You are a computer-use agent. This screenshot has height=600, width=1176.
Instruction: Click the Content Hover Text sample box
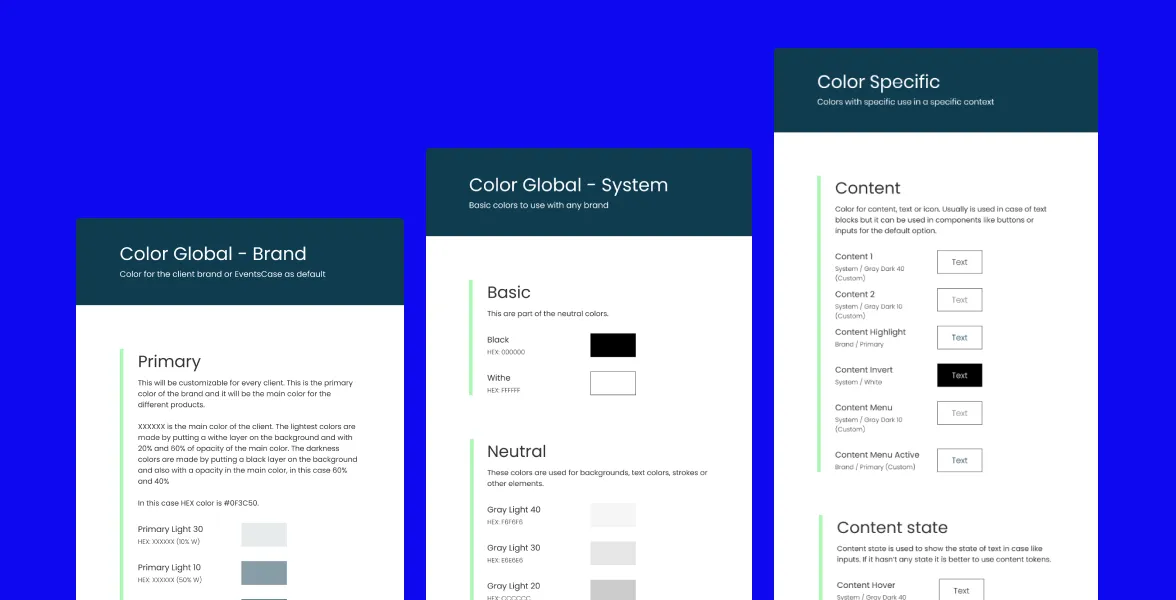962,590
